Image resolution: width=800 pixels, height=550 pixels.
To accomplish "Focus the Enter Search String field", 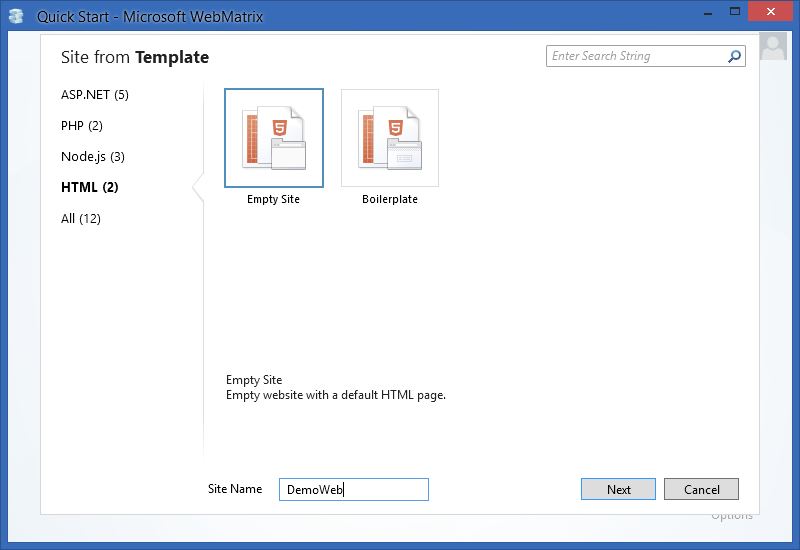I will click(645, 56).
